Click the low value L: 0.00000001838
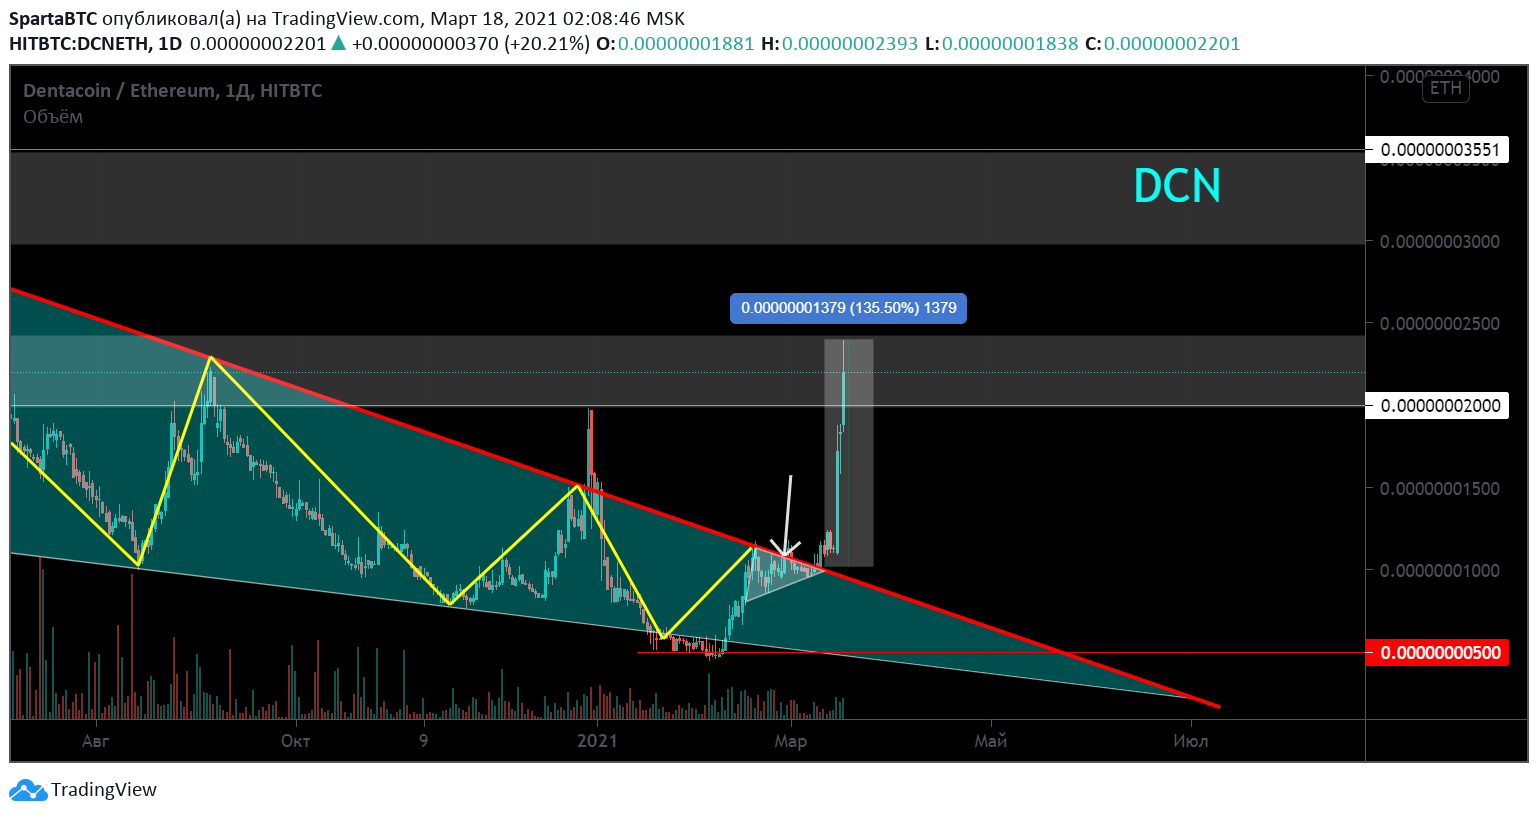1538x817 pixels. tap(1001, 44)
